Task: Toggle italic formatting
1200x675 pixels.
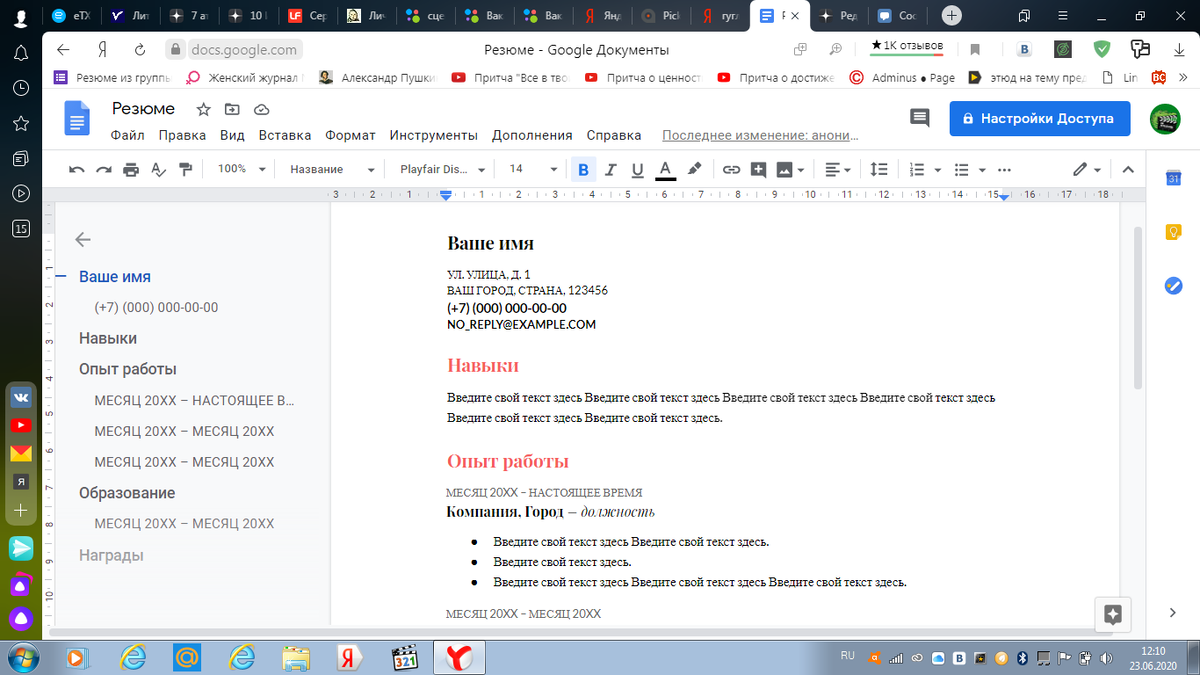Action: point(610,170)
